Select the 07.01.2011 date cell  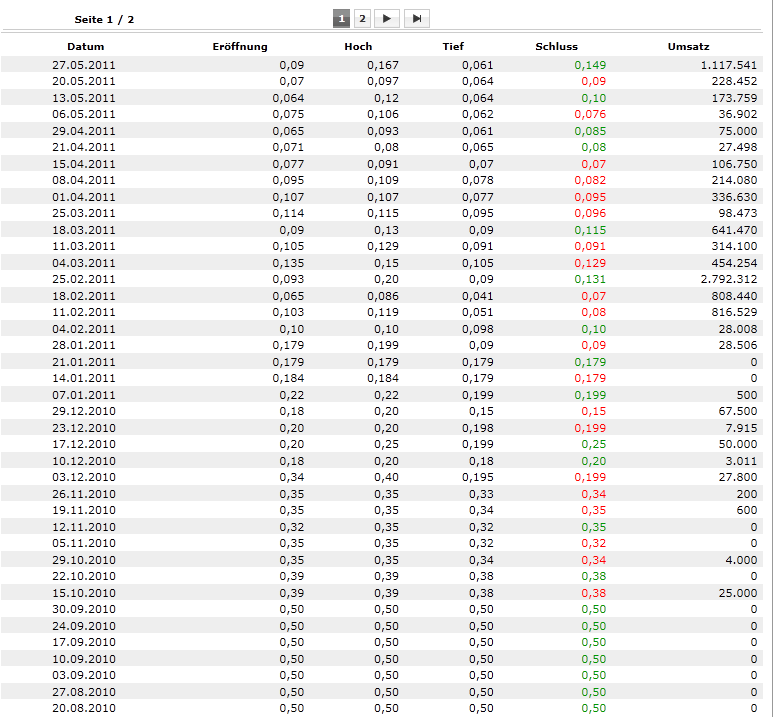[x=84, y=395]
